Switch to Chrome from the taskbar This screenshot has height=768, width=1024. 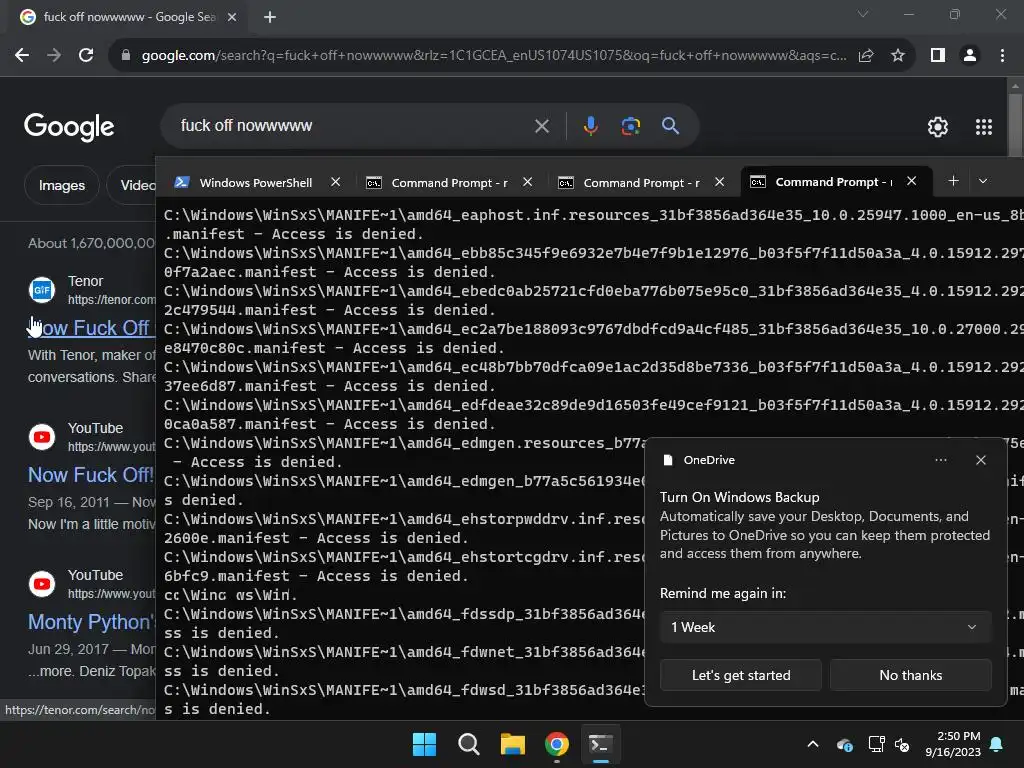coord(557,744)
